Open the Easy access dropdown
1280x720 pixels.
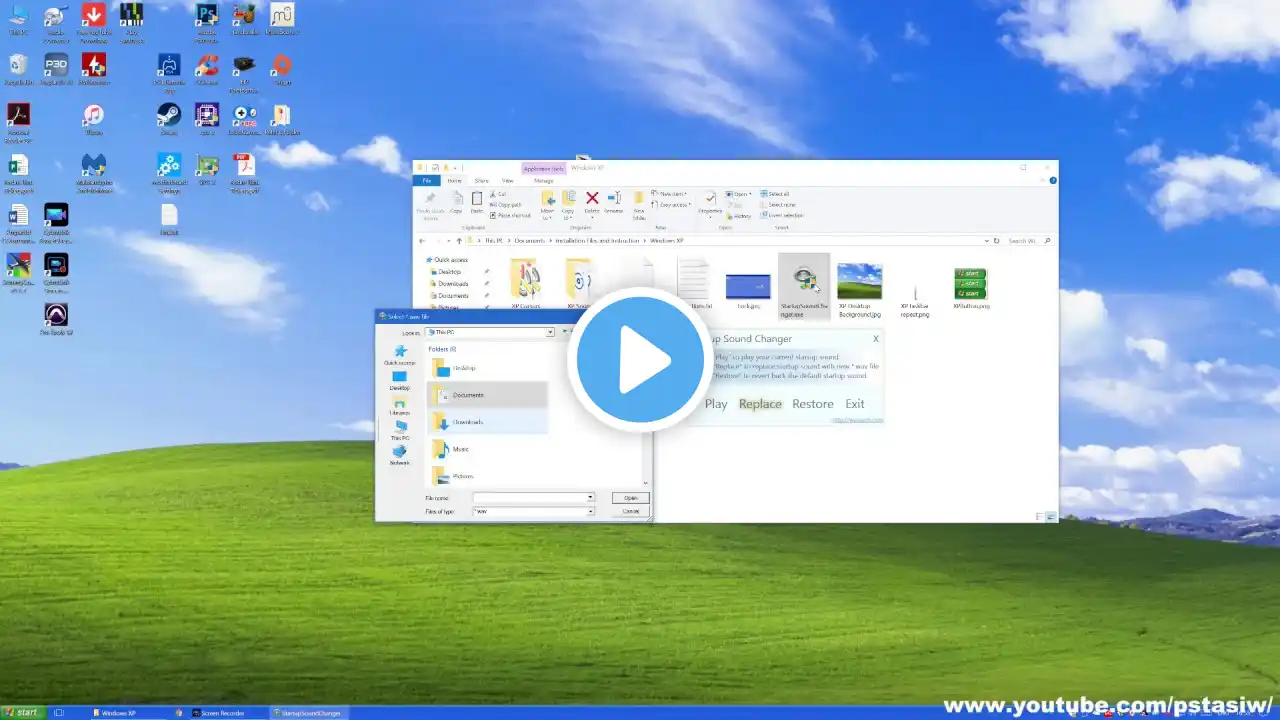point(670,205)
